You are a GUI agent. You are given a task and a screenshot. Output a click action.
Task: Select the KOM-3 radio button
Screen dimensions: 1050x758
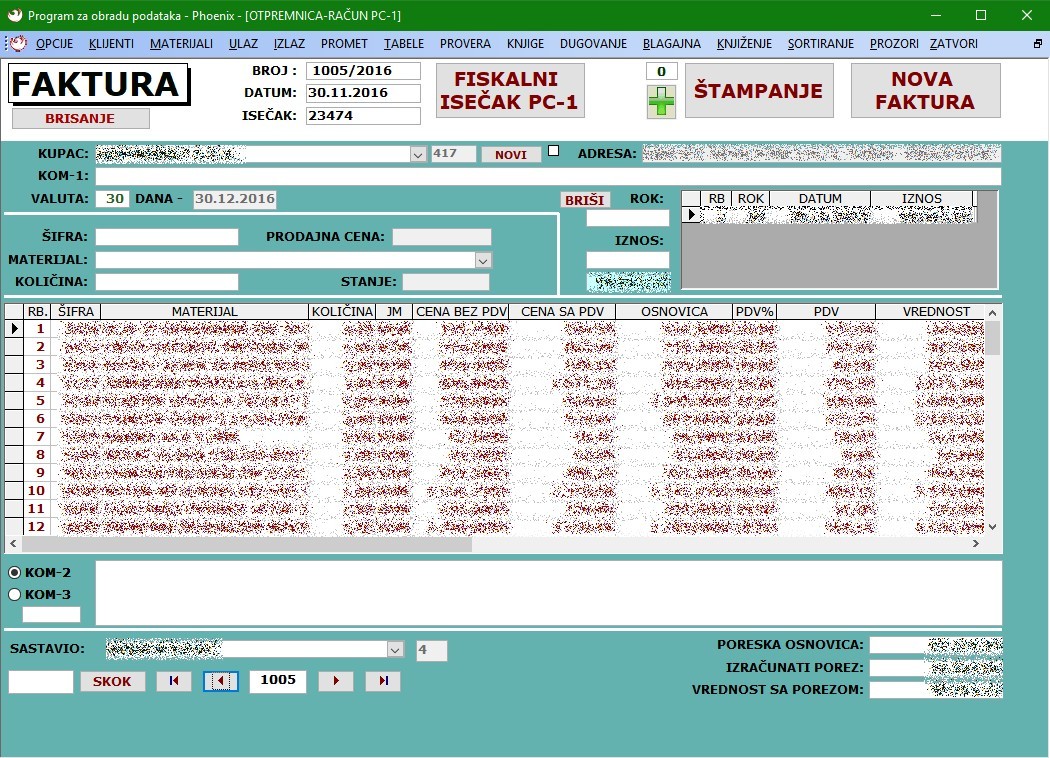pyautogui.click(x=15, y=594)
